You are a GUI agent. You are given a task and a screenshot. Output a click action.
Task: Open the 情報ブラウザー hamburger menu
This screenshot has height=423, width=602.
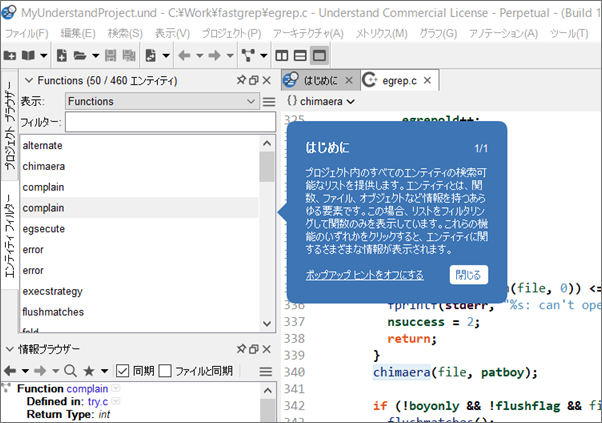(x=266, y=371)
